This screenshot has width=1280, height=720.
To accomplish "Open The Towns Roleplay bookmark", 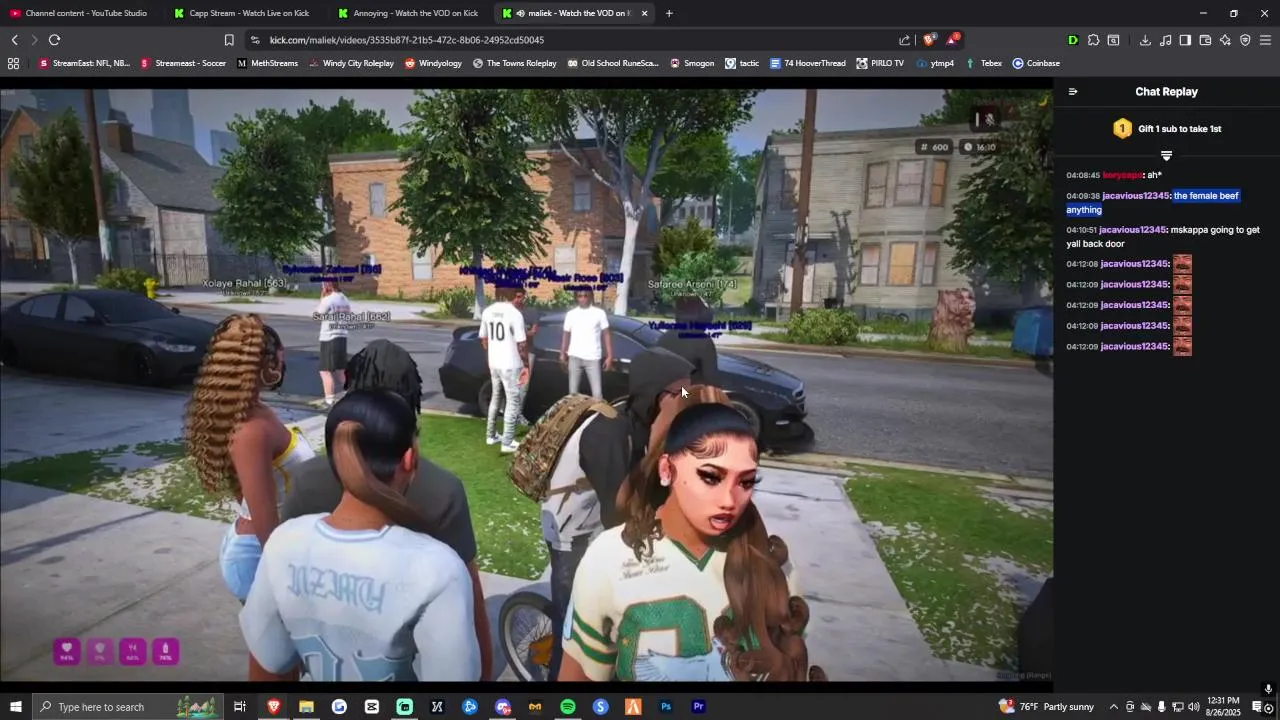I will coord(514,63).
